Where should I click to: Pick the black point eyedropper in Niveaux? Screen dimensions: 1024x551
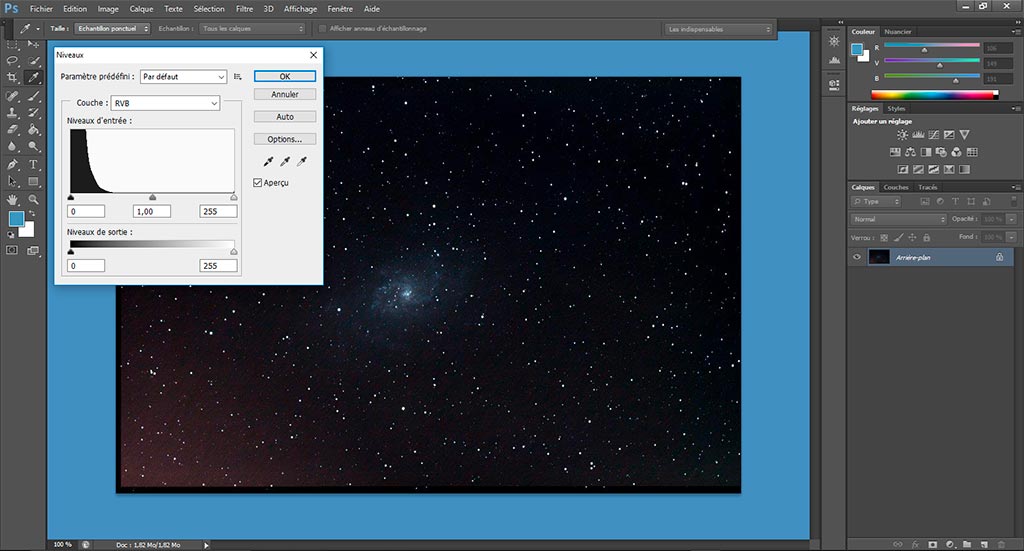pos(268,161)
